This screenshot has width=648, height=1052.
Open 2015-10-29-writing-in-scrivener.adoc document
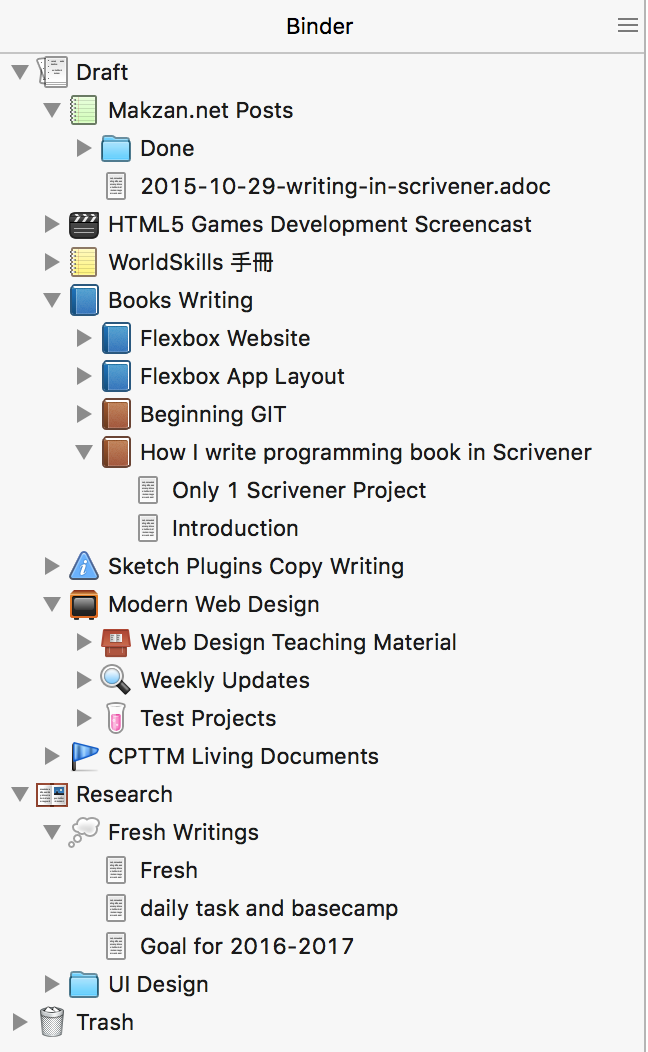pyautogui.click(x=345, y=186)
